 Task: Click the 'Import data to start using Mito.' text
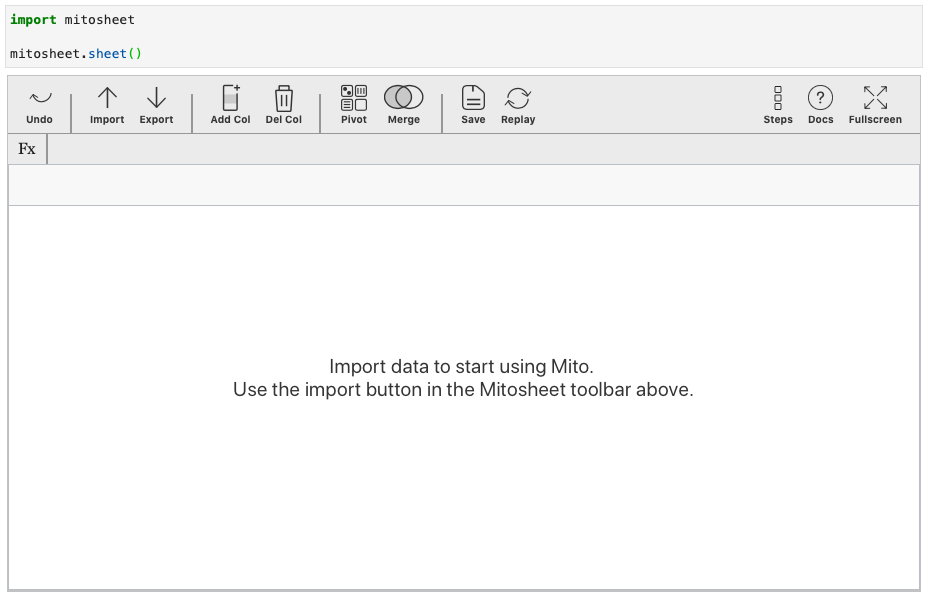pyautogui.click(x=461, y=366)
